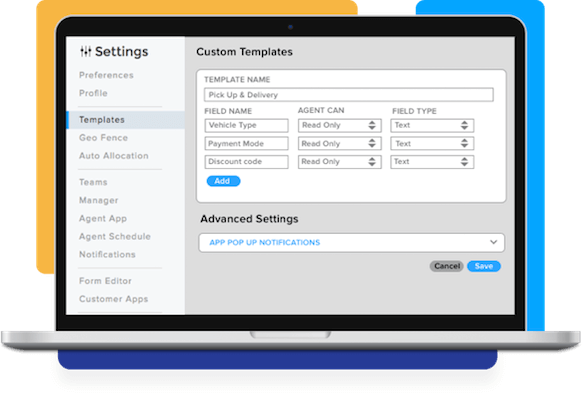Viewport: 582px width, 395px height.
Task: Go to Profile settings
Action: pos(93,93)
